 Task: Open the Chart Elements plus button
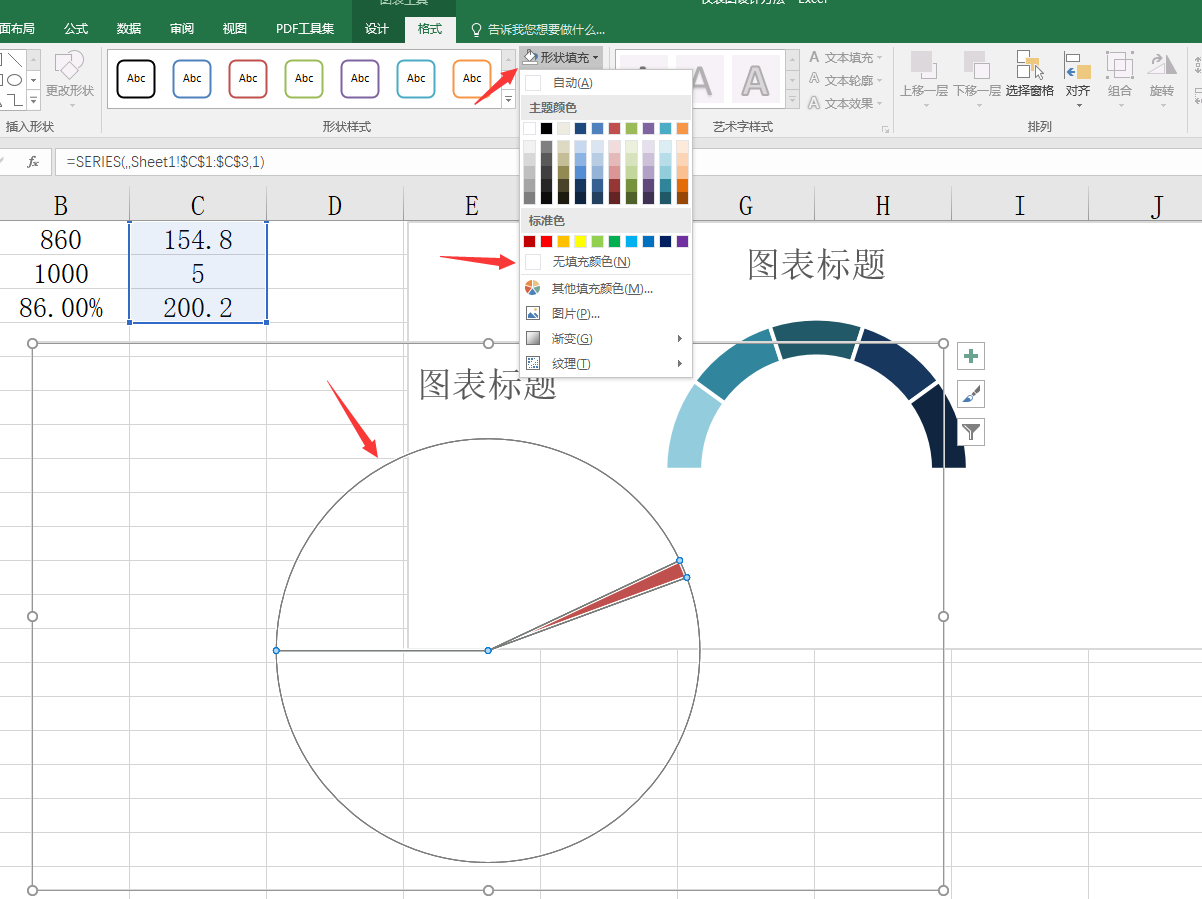tap(971, 356)
